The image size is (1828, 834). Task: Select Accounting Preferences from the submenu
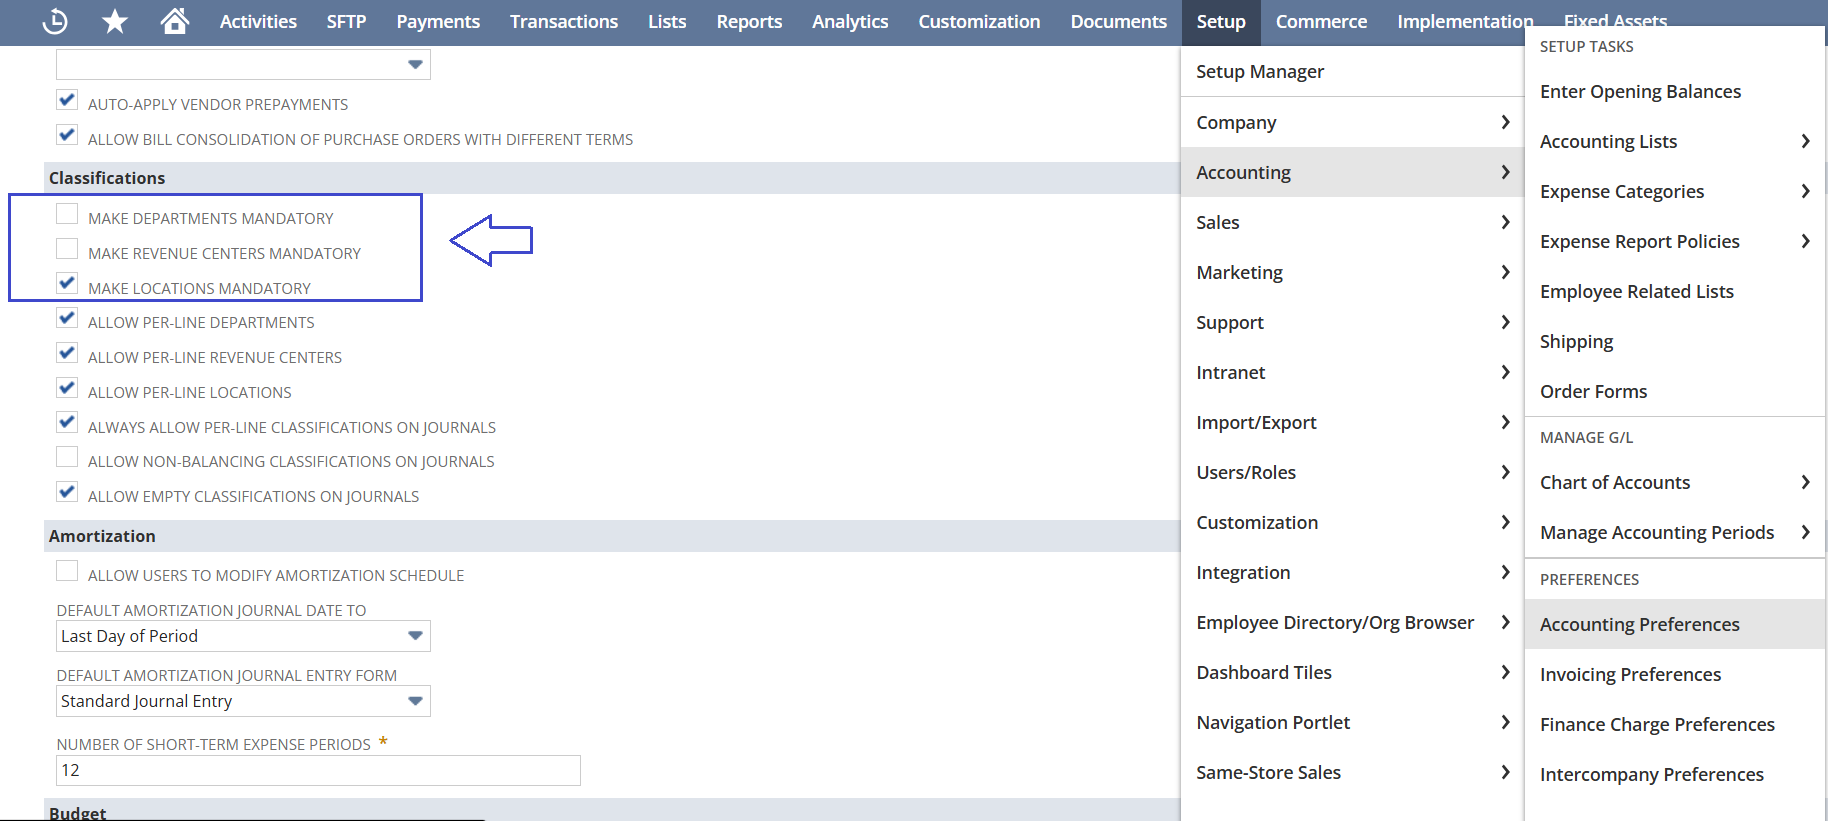(x=1639, y=624)
